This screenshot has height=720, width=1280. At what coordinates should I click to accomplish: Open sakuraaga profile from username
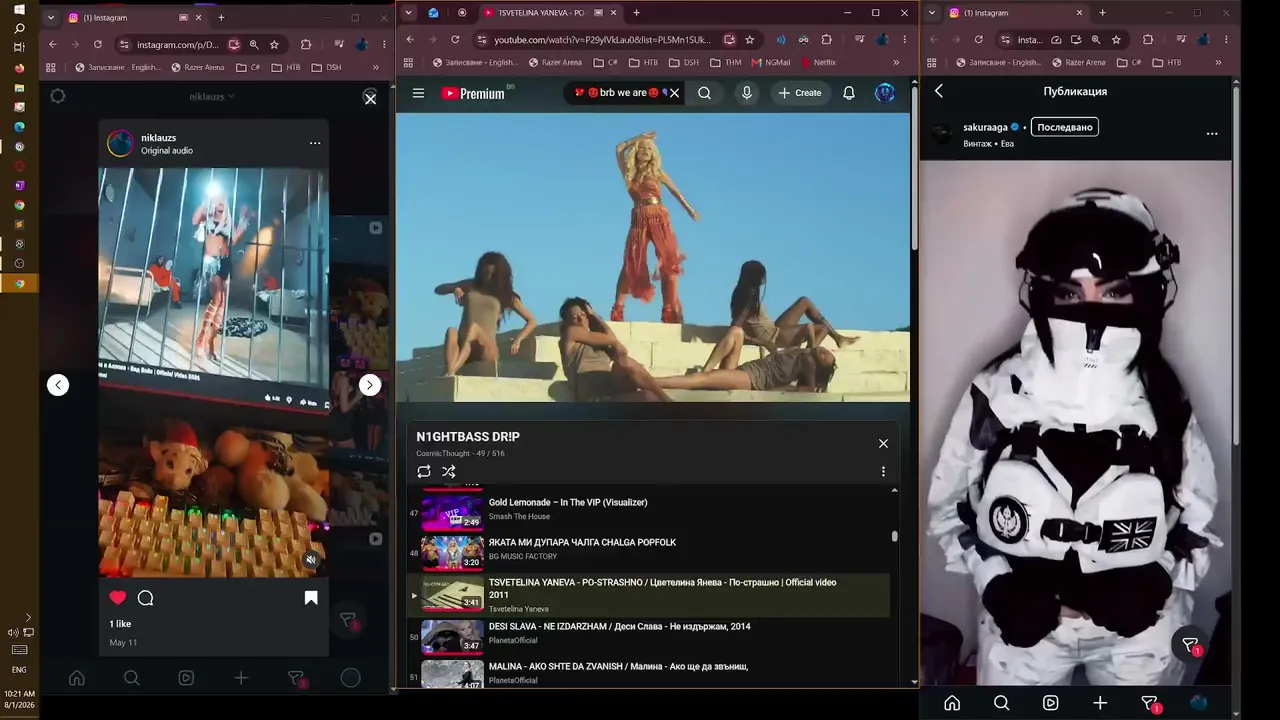click(x=985, y=127)
